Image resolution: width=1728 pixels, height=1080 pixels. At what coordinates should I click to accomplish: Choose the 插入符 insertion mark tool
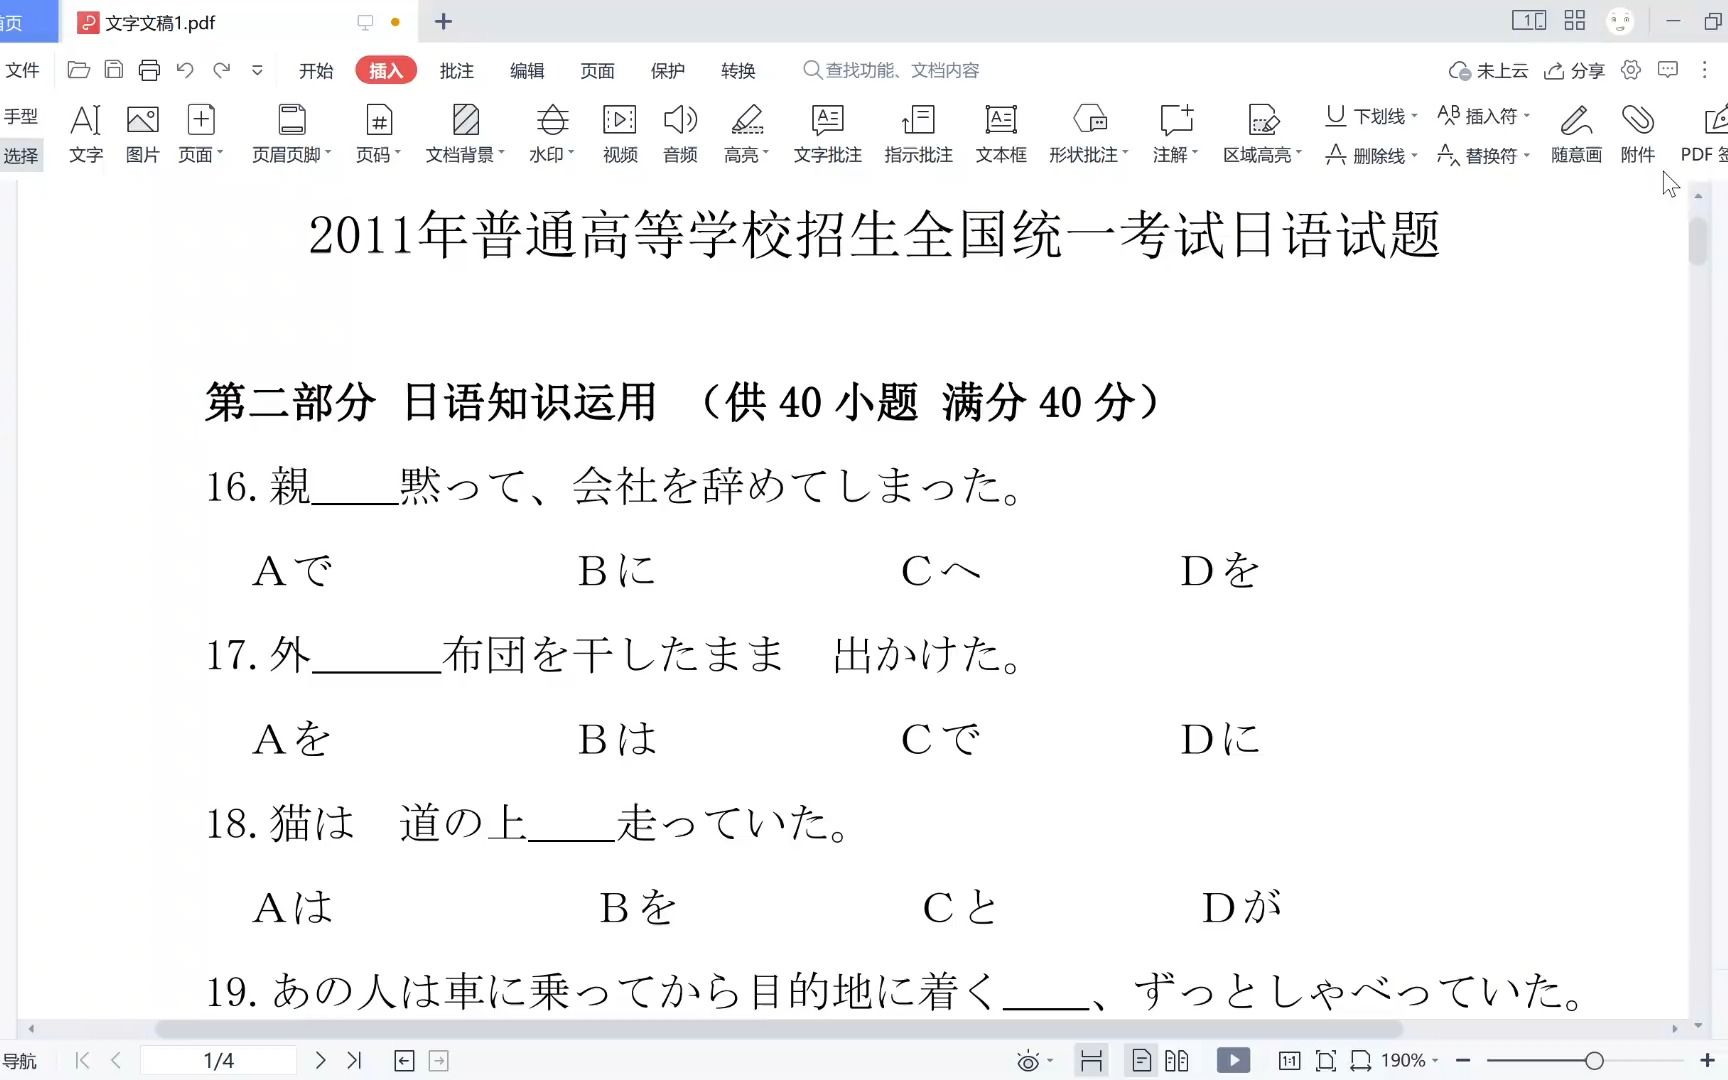tap(1483, 116)
